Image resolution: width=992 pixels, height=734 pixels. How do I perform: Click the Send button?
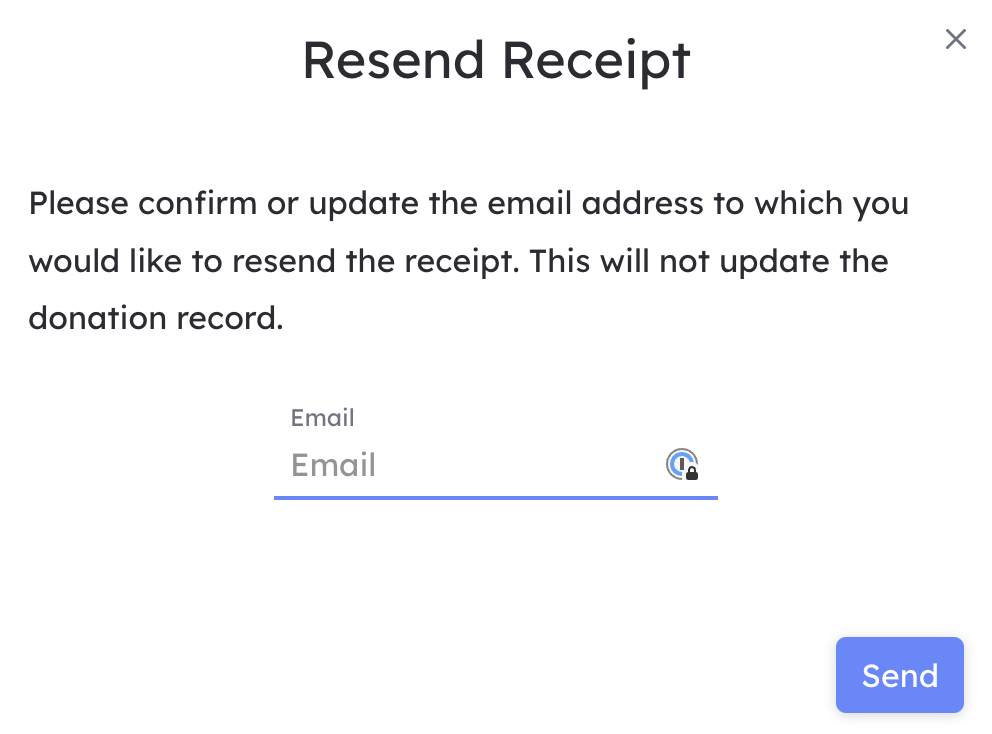point(900,675)
